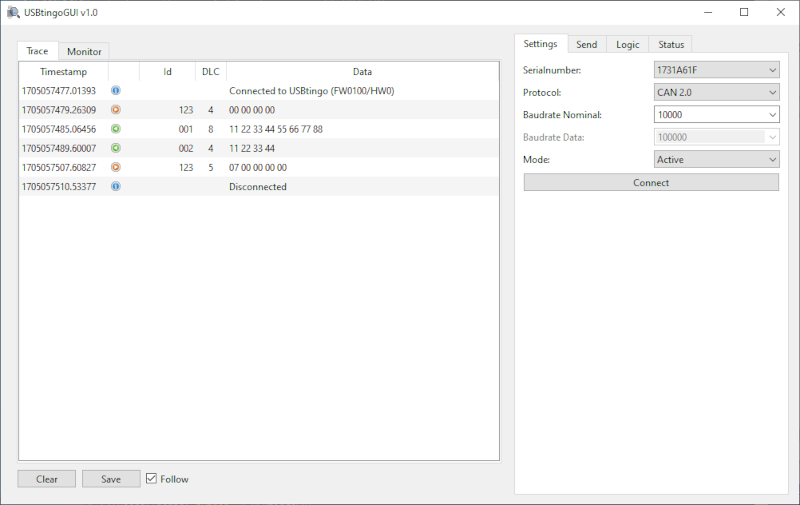Open the Serialnumber dropdown
The height and width of the screenshot is (505, 800).
pyautogui.click(x=716, y=70)
